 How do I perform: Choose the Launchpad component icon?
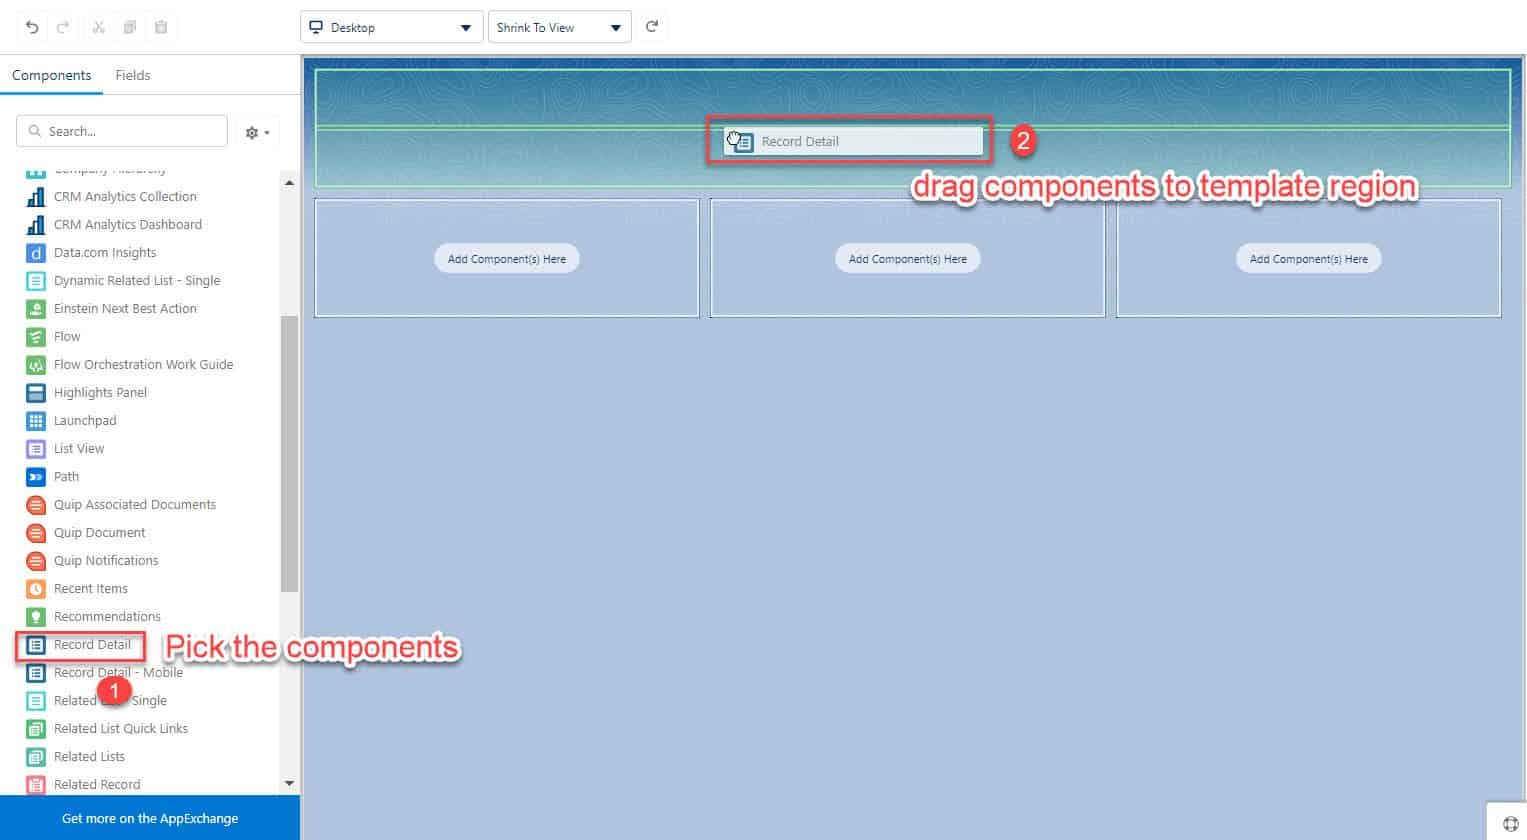[36, 421]
